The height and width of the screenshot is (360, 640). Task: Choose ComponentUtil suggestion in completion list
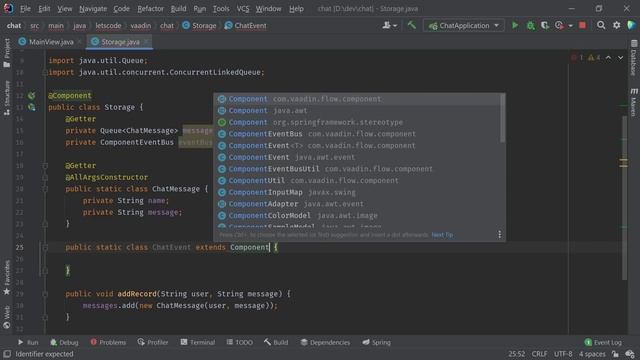pos(357,180)
